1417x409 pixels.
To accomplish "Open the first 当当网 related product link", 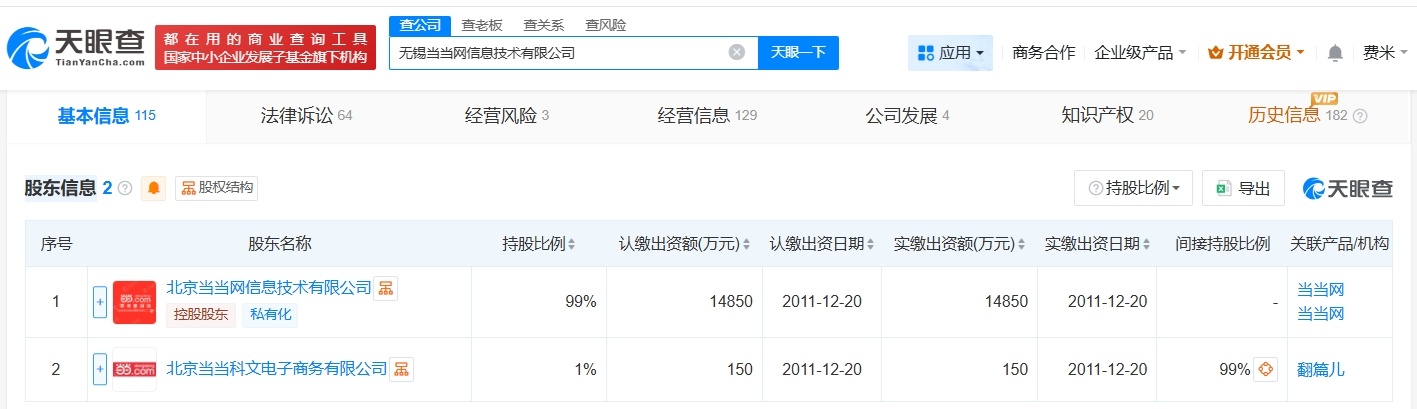I will 1321,290.
